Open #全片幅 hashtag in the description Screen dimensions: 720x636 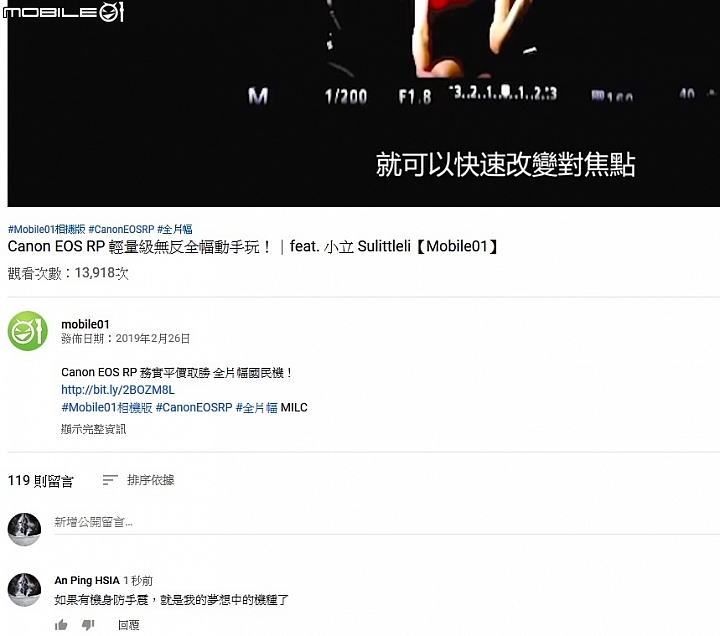257,407
